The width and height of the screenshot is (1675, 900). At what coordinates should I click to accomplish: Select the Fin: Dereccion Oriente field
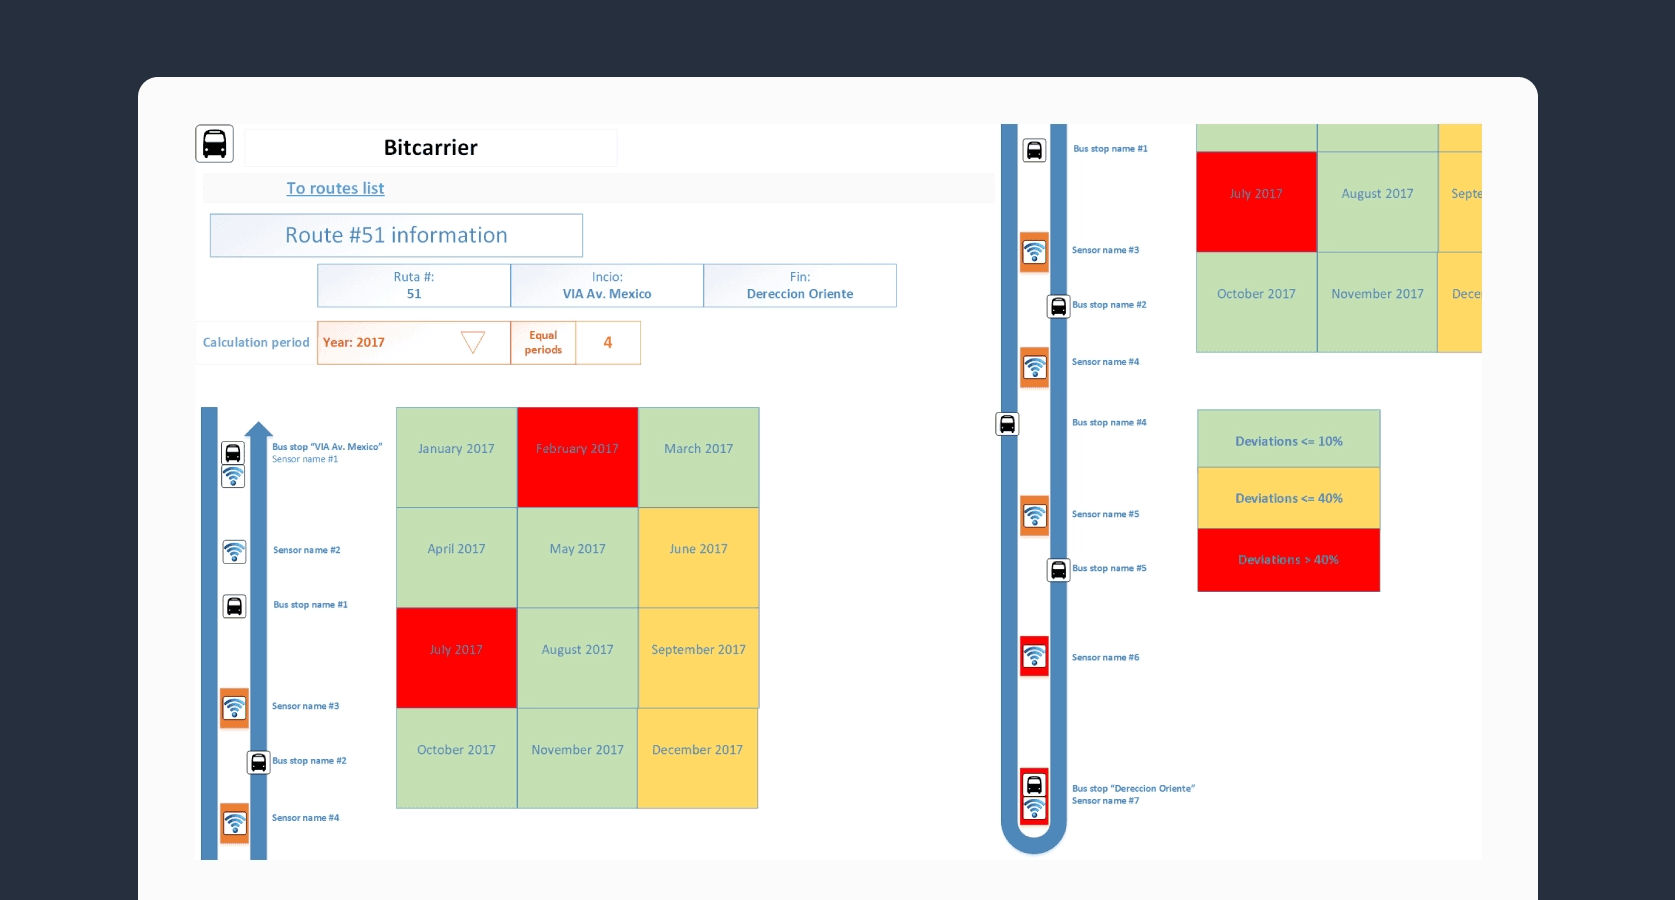(x=800, y=285)
